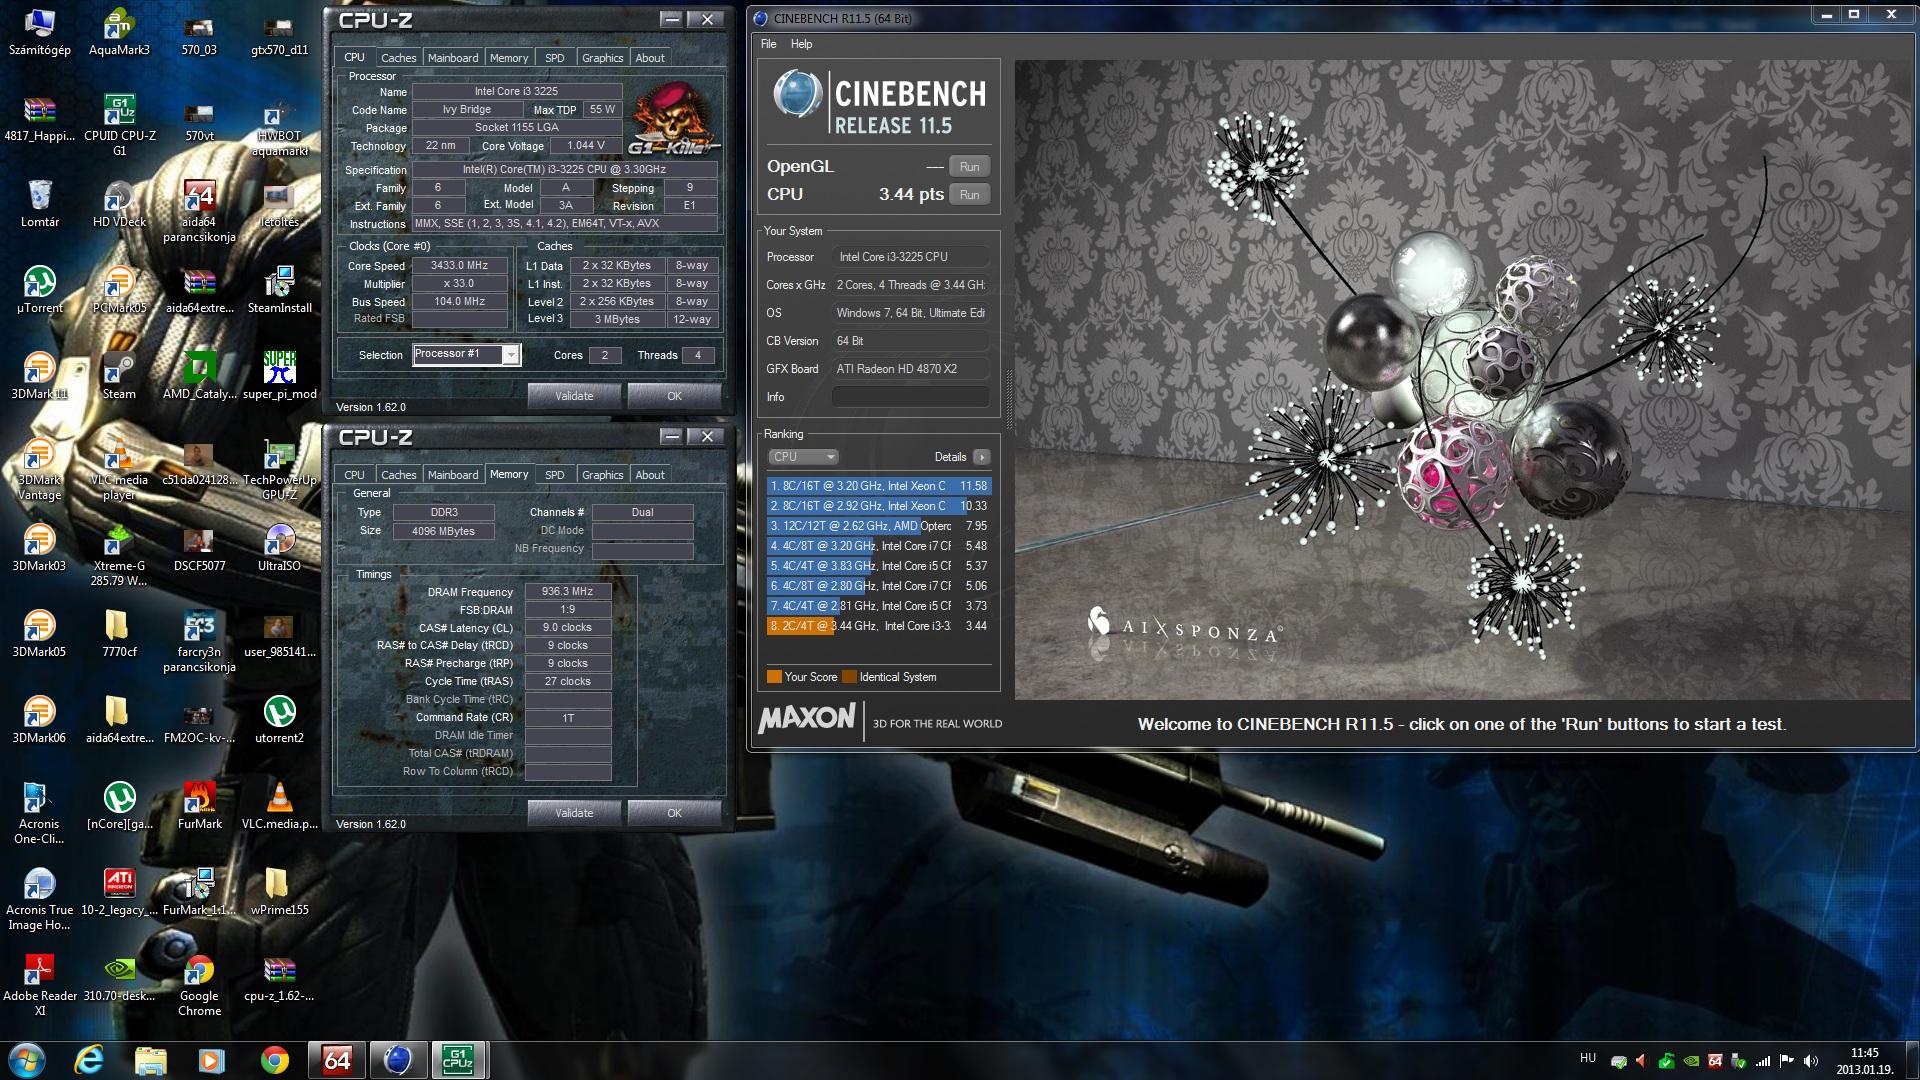1920x1080 pixels.
Task: Click the Windows Start button
Action: pos(27,1060)
